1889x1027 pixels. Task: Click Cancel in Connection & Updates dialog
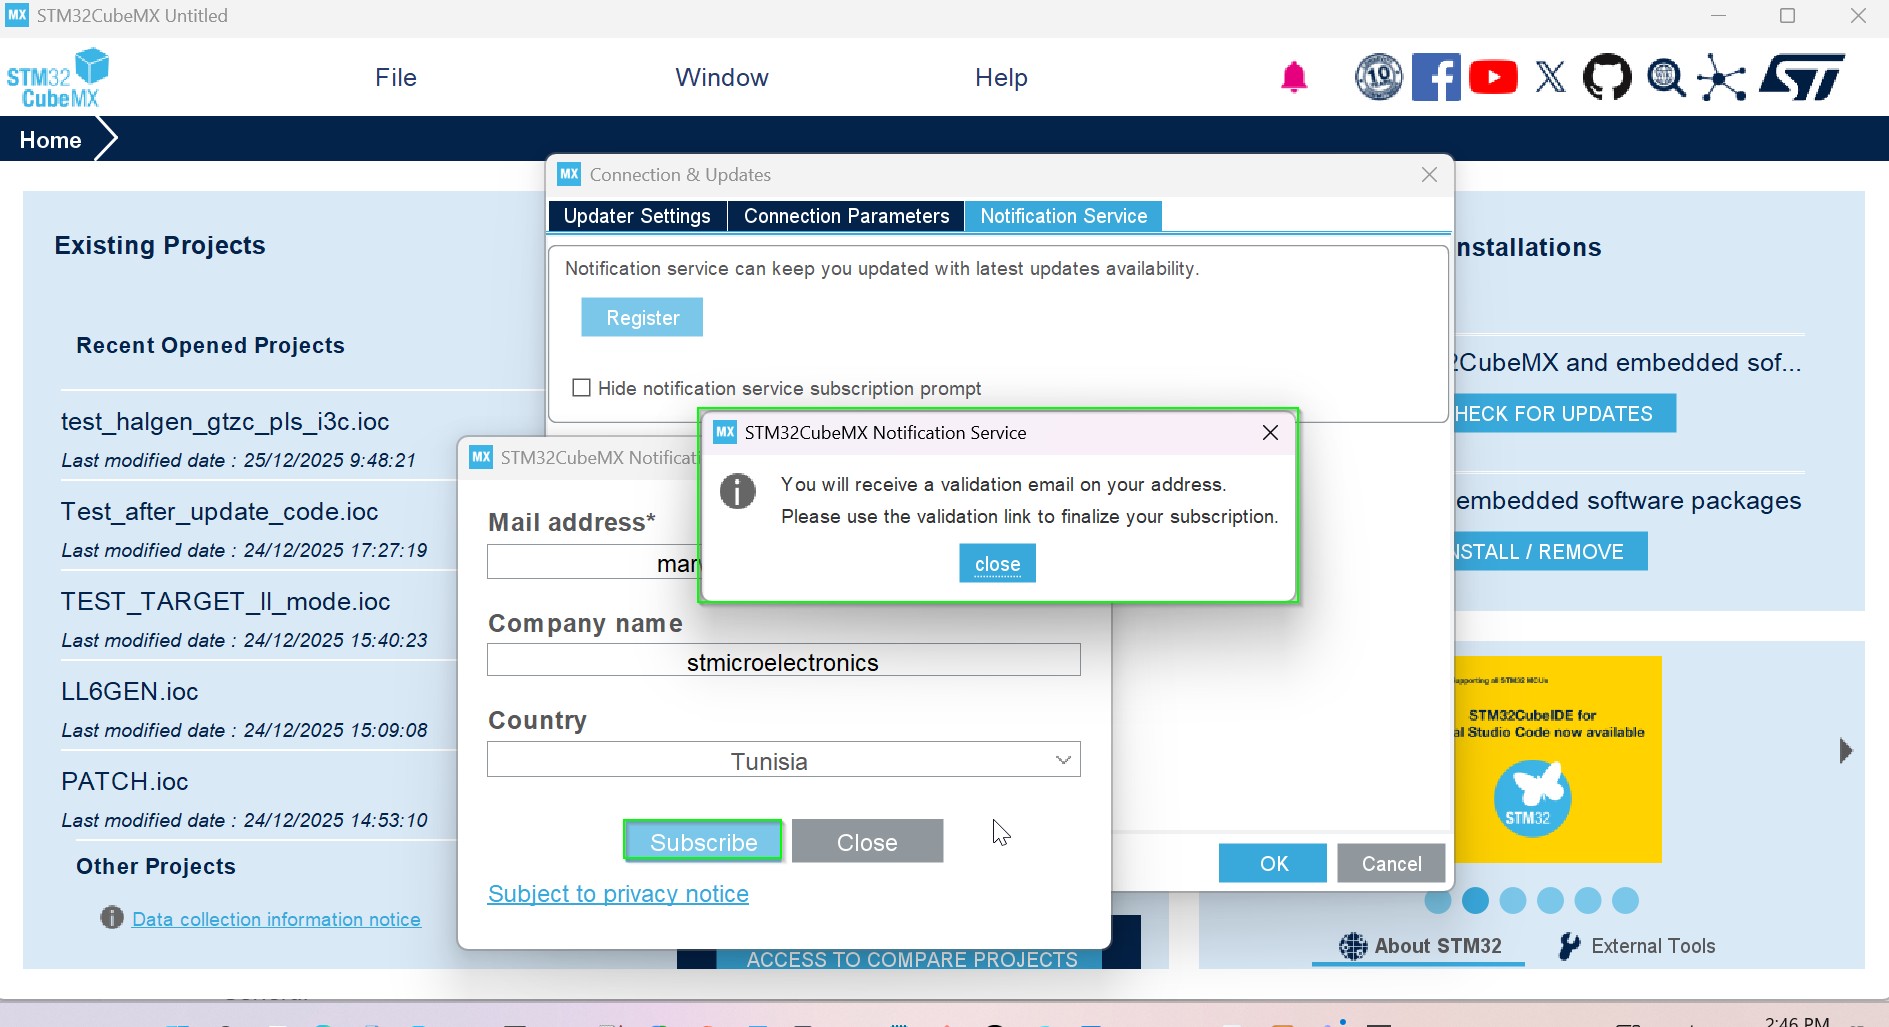[x=1391, y=863]
